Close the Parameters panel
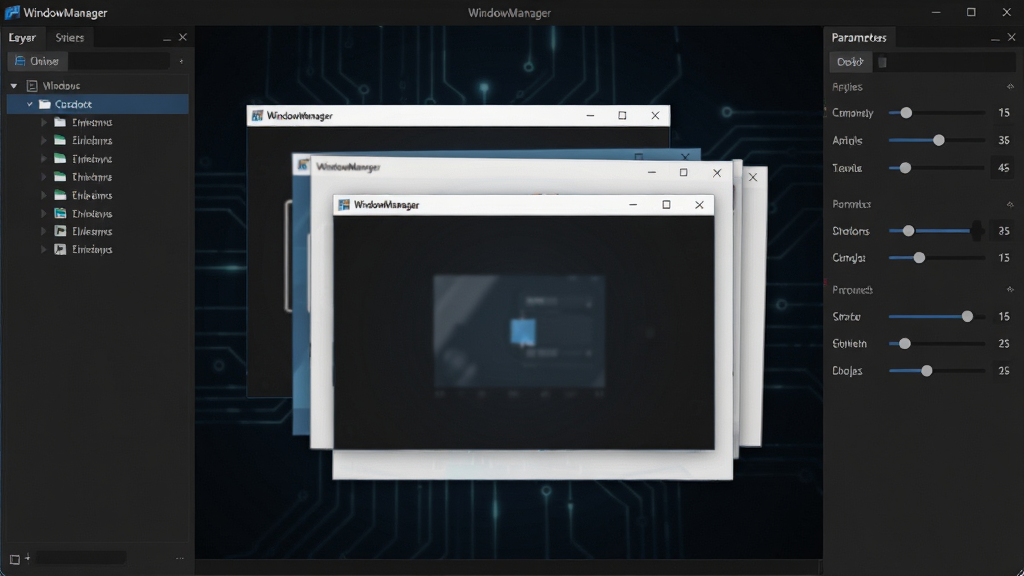The image size is (1024, 576). point(1012,37)
